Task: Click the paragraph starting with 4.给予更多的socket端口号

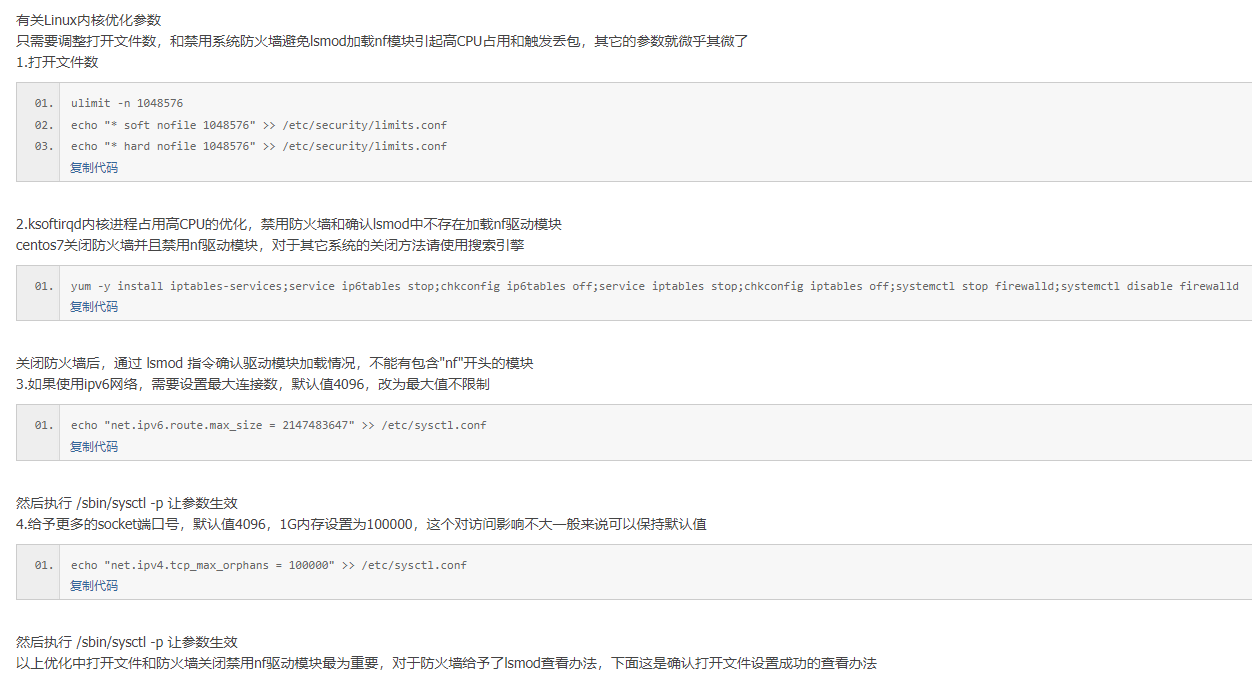Action: pyautogui.click(x=361, y=524)
